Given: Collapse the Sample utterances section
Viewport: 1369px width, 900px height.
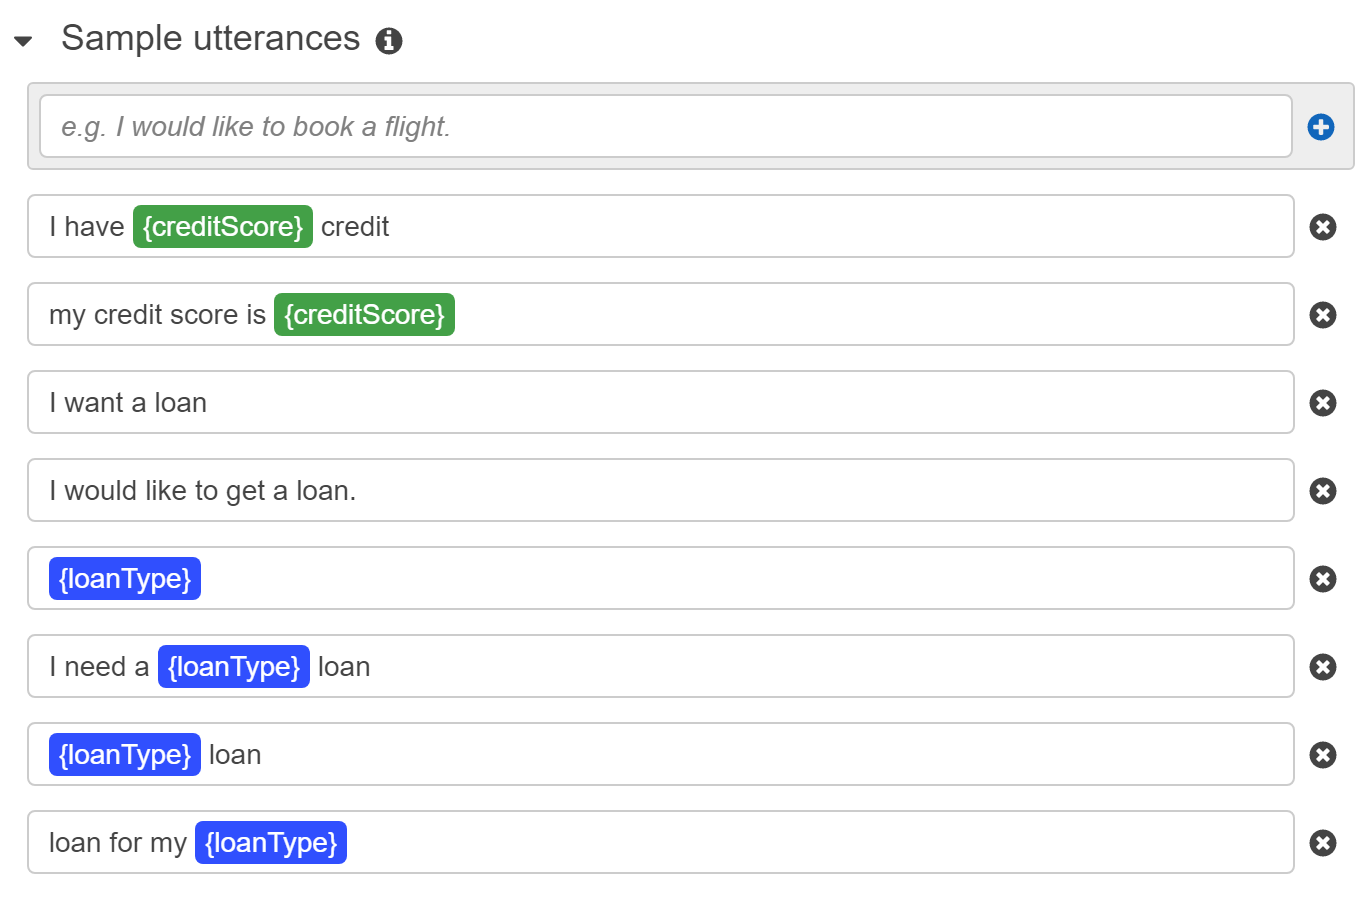Looking at the screenshot, I should (x=23, y=41).
